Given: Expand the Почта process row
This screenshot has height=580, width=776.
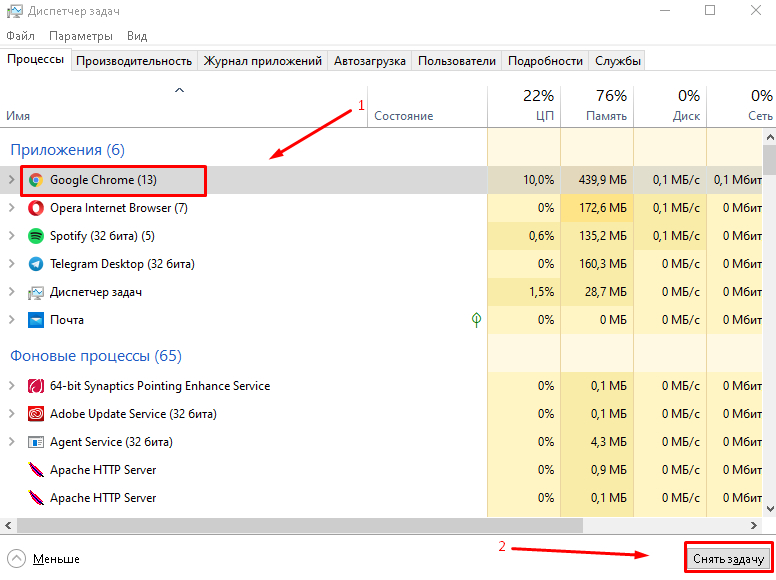Looking at the screenshot, I should (11, 320).
